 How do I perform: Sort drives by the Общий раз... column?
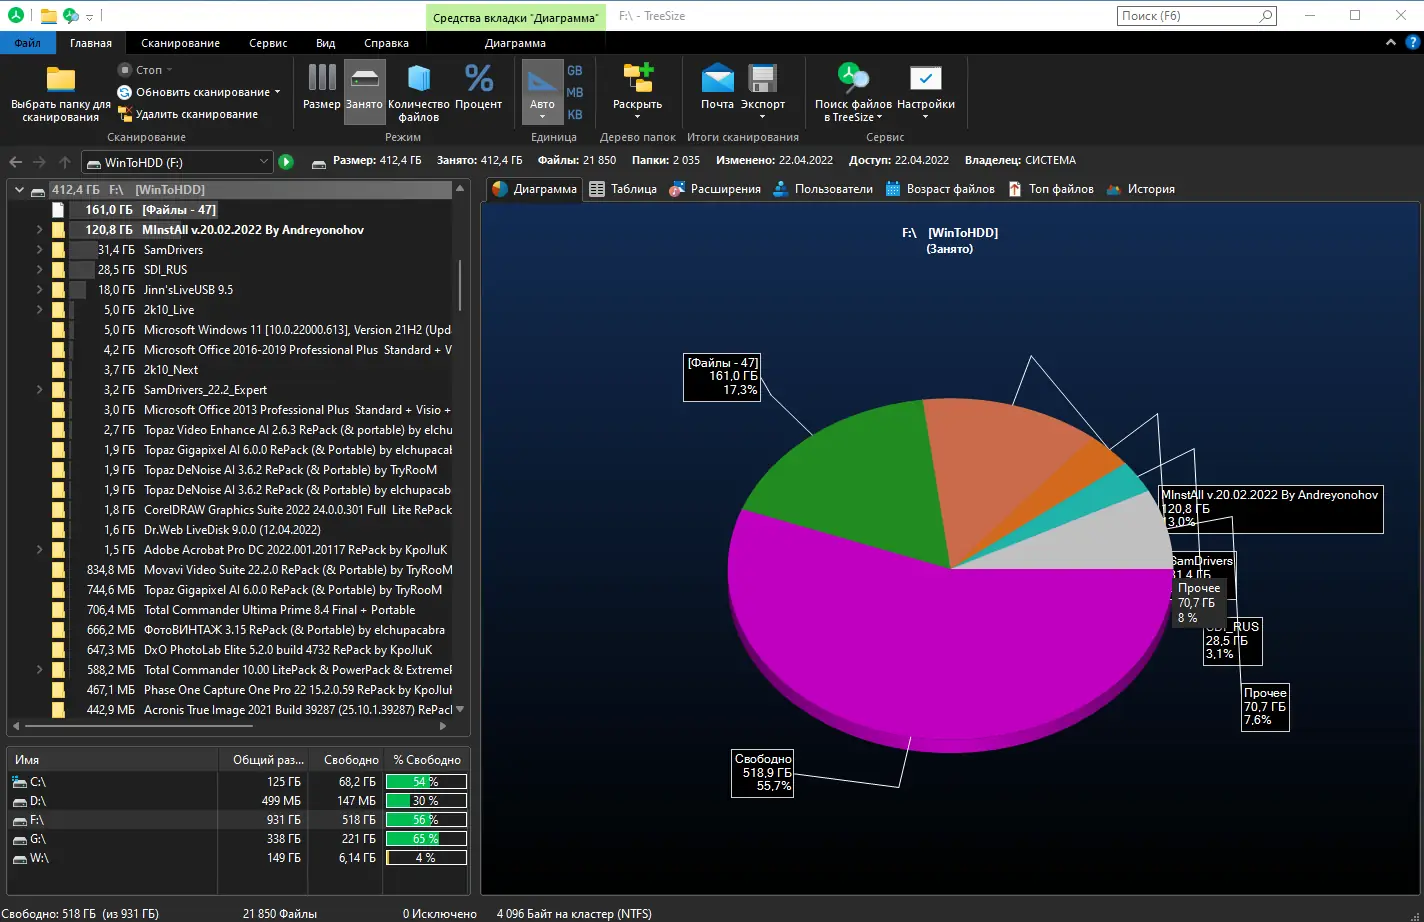click(263, 760)
